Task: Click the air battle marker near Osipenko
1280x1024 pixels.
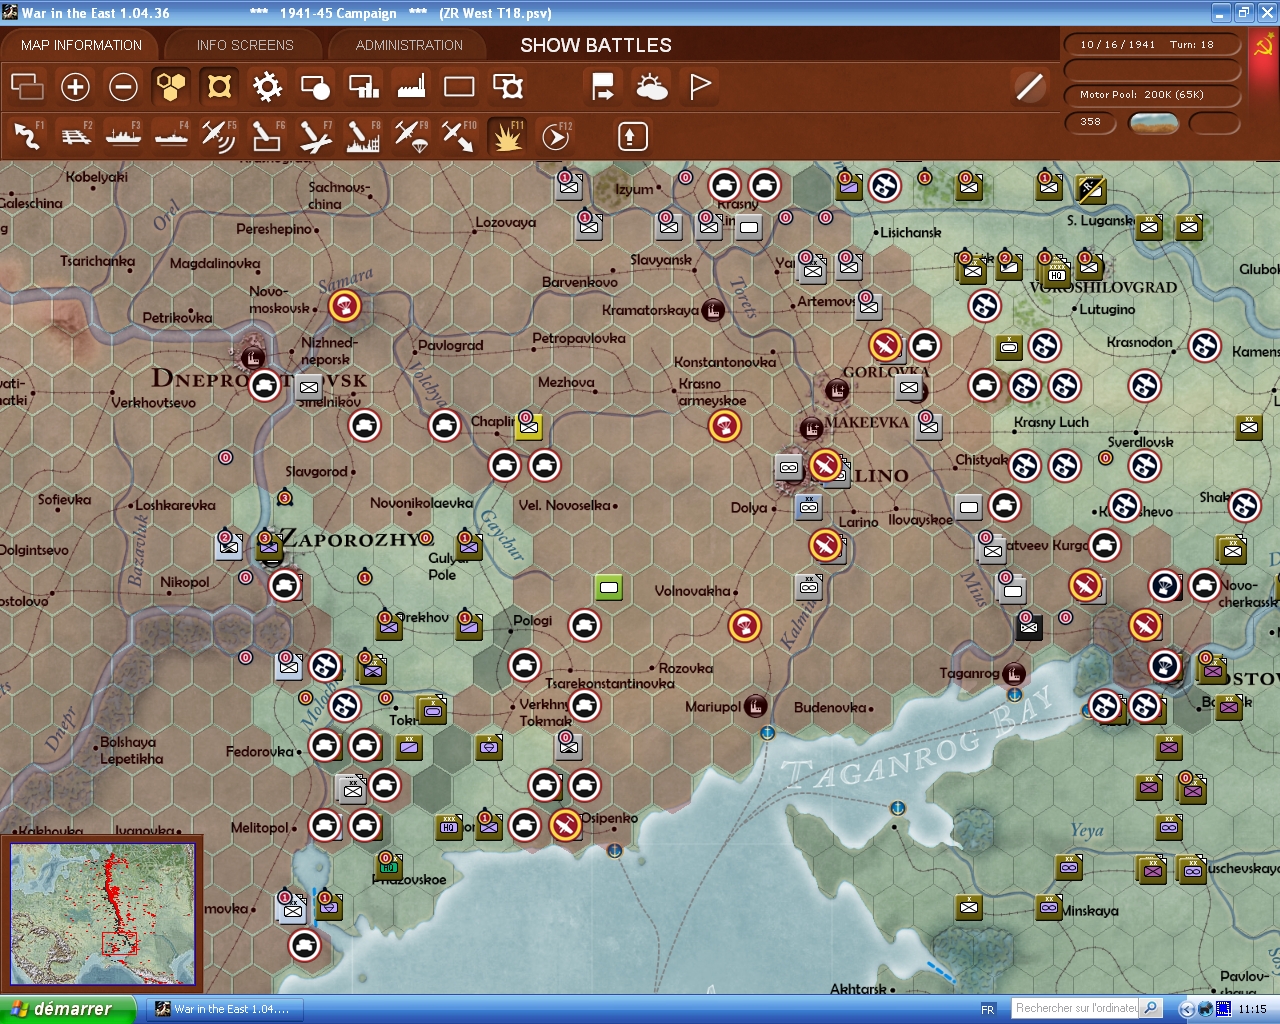Action: click(x=566, y=825)
